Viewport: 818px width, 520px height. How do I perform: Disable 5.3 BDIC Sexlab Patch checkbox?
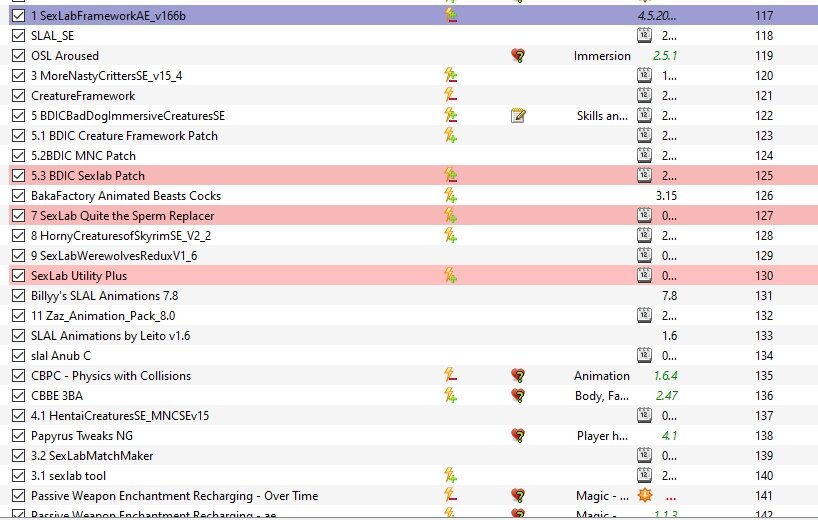coord(18,176)
